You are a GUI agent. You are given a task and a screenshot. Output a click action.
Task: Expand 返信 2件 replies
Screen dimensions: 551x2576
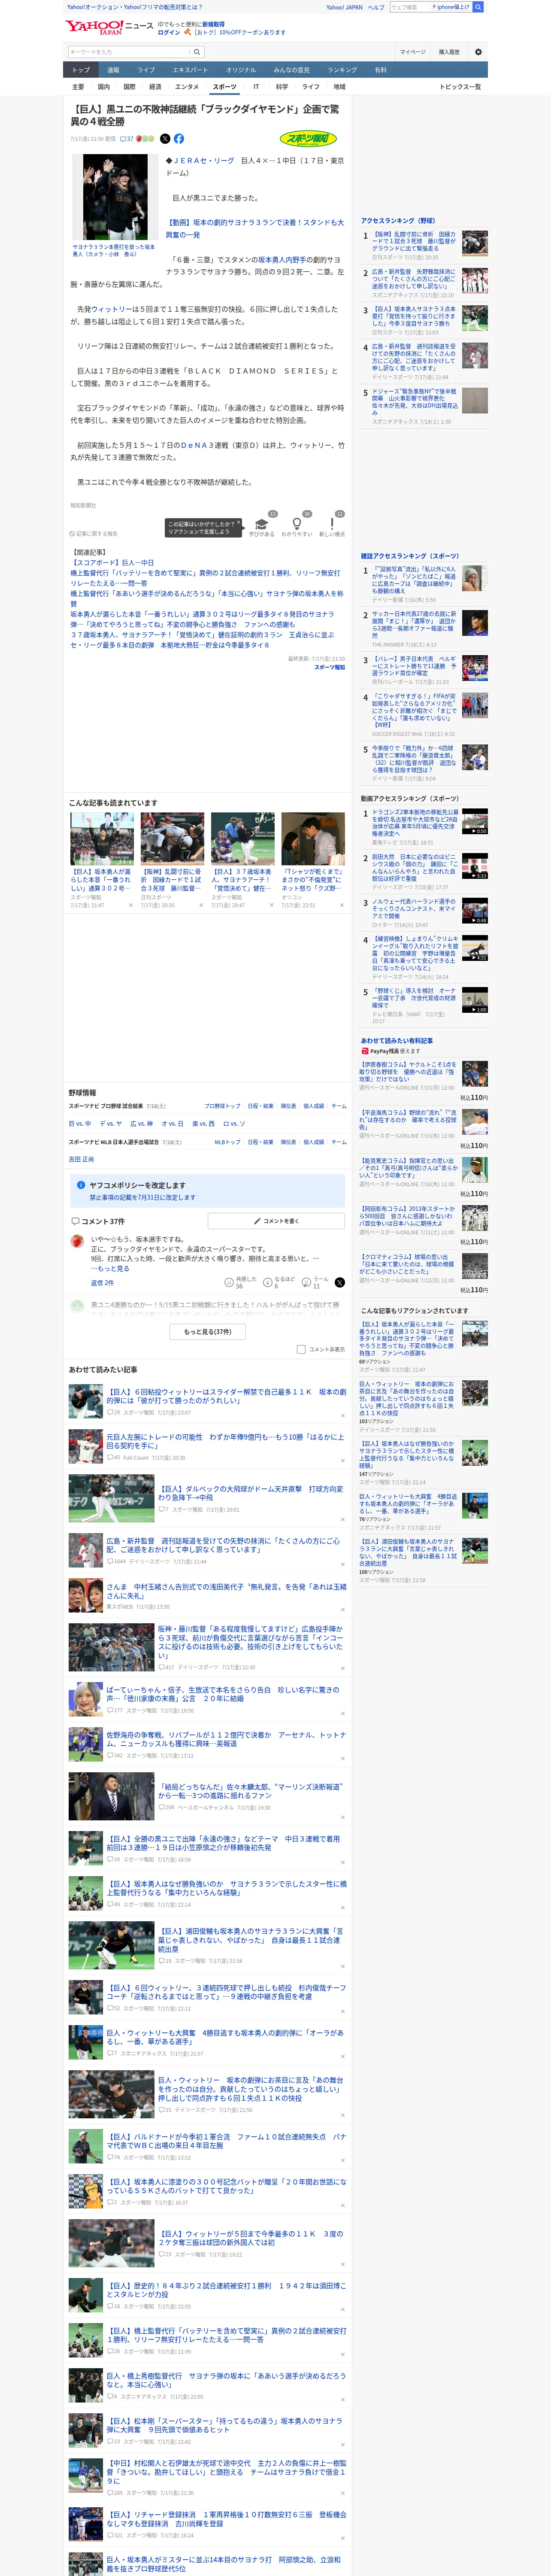pyautogui.click(x=102, y=1283)
